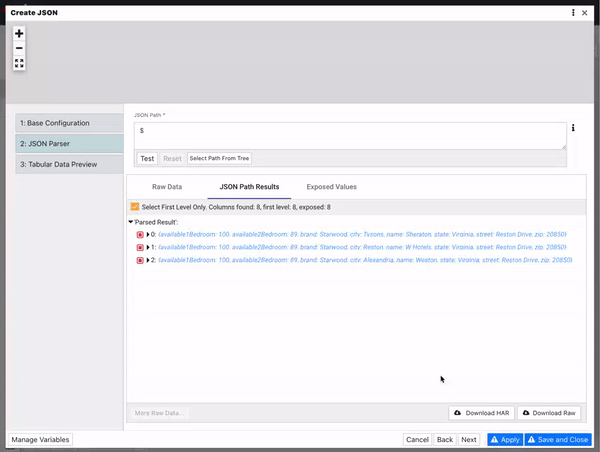This screenshot has height=452, width=600.
Task: Click the zoom in plus icon
Action: pos(19,34)
